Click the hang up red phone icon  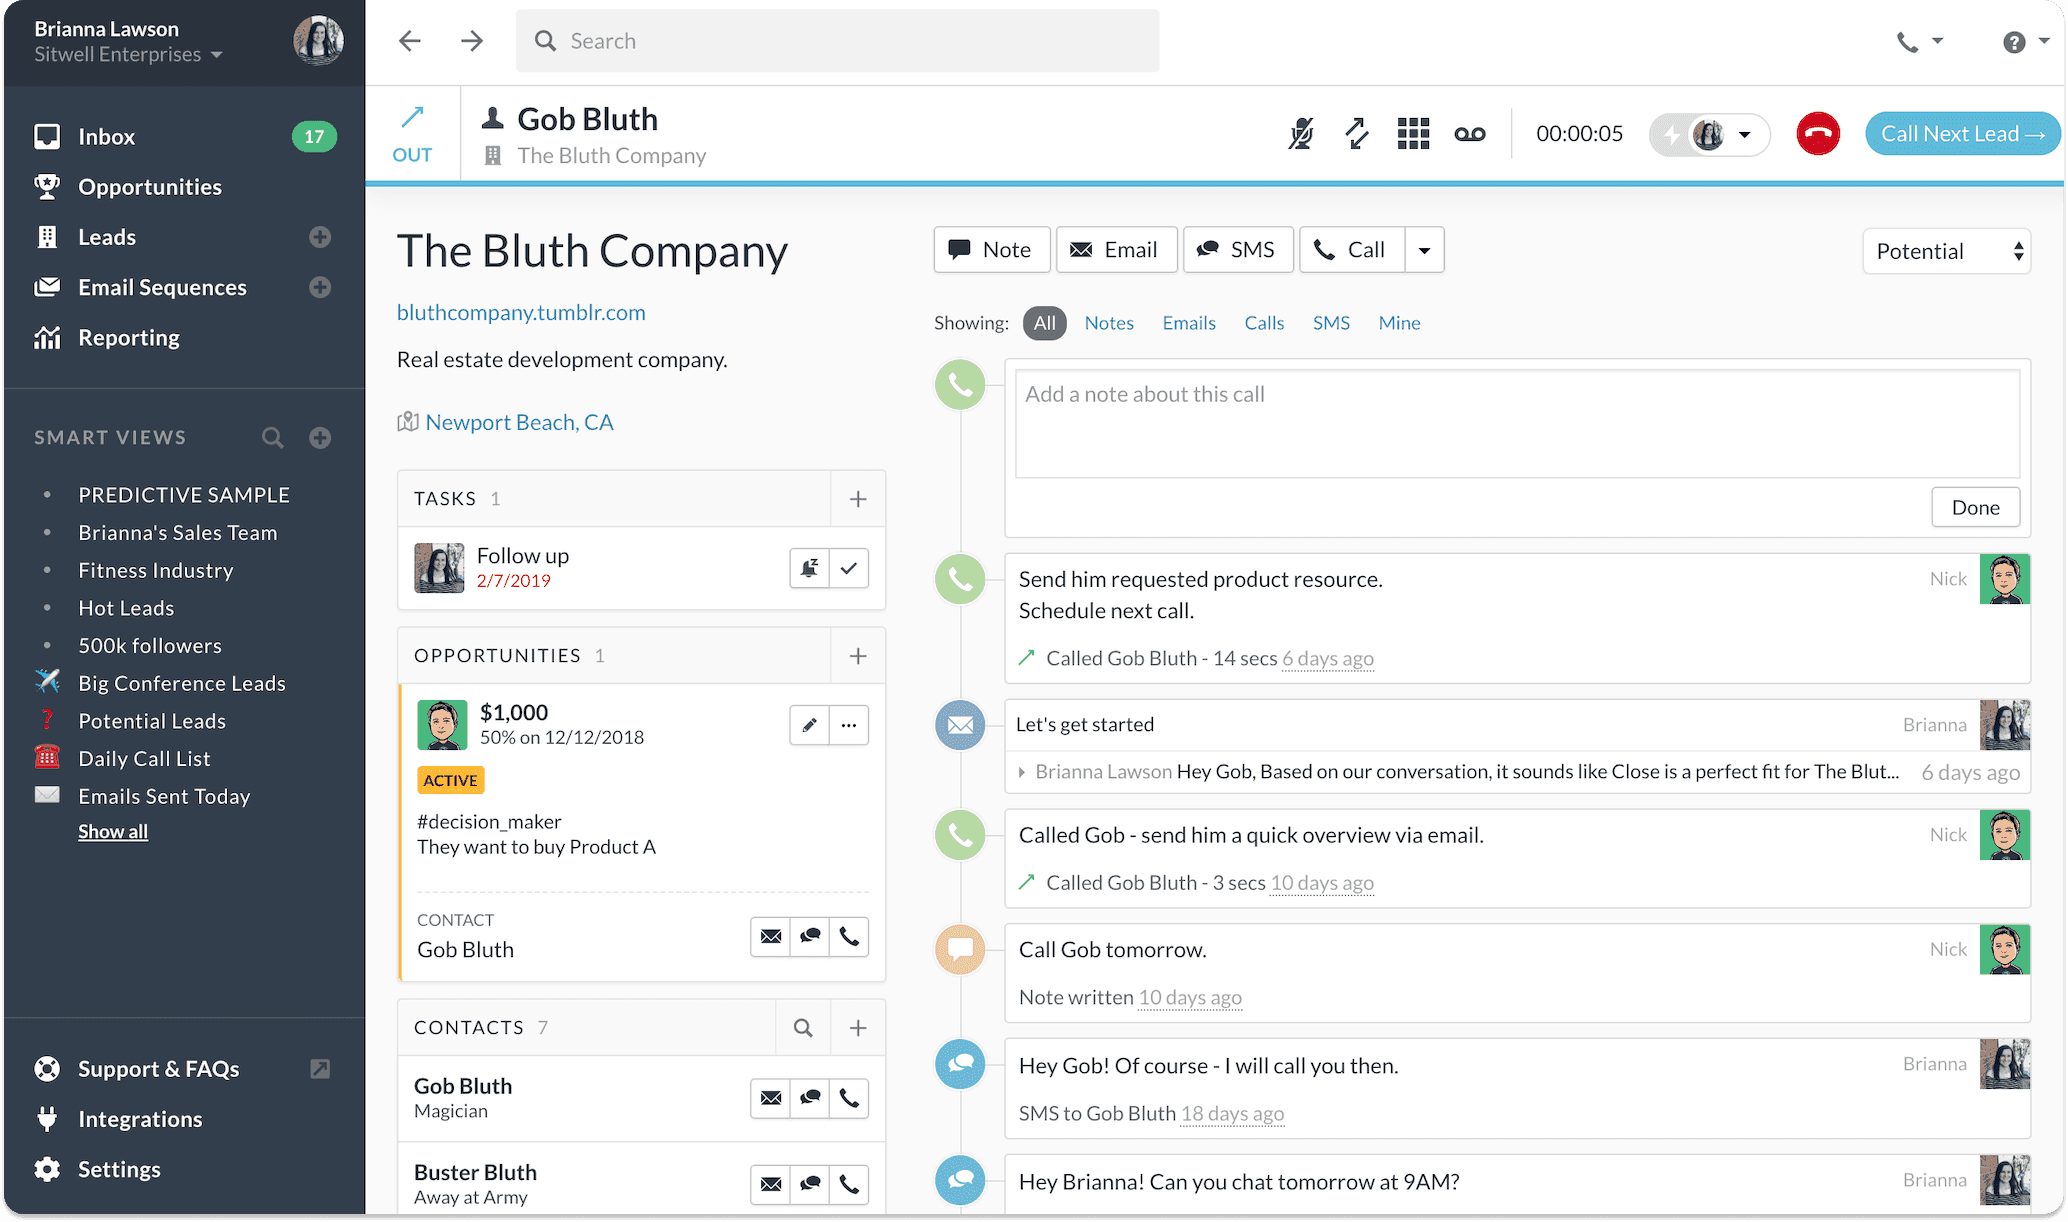[1816, 134]
